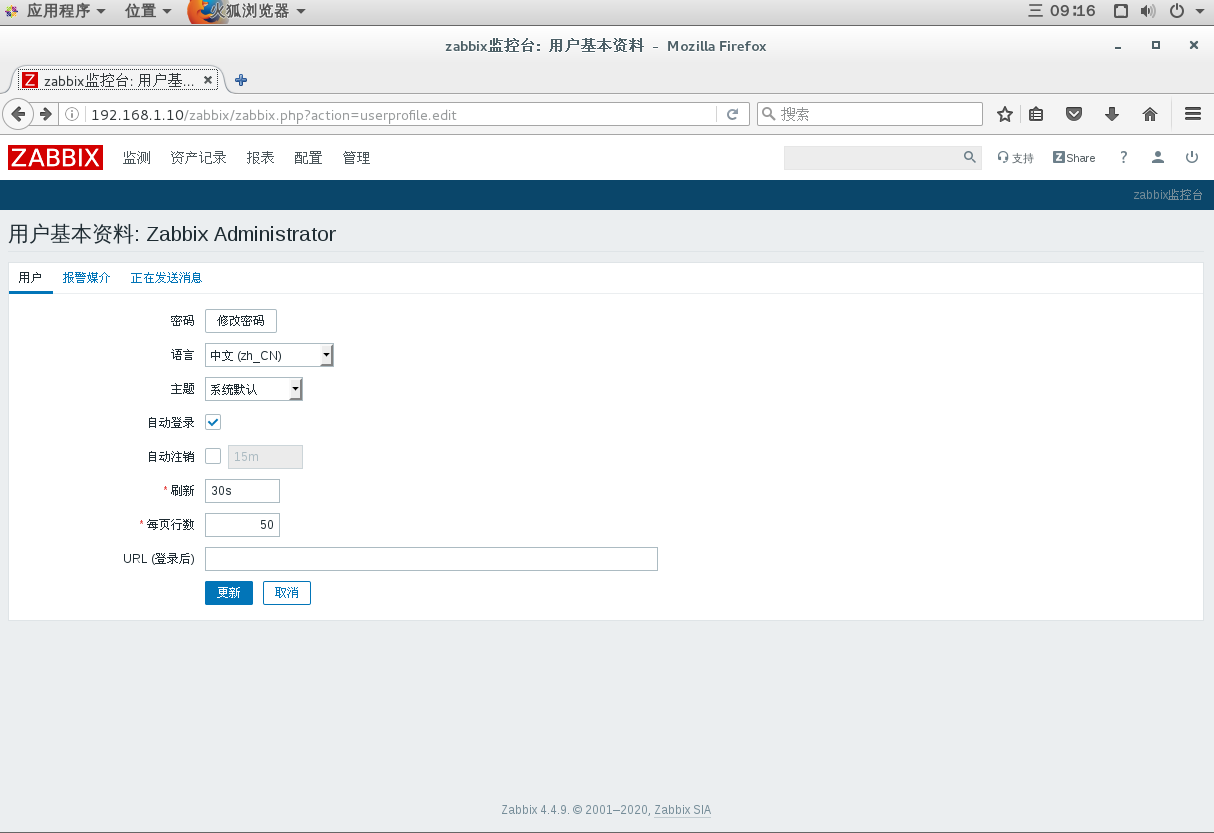Go back with Firefox back arrow
Screen dimensions: 1214x833
18,114
